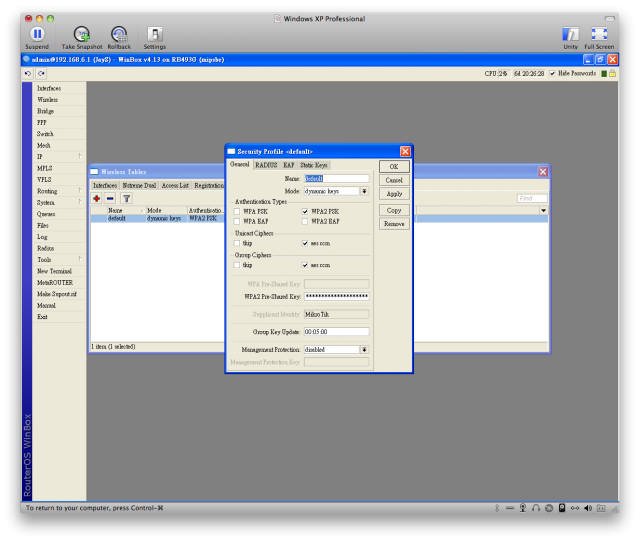The image size is (640, 542).
Task: Click the Copy button
Action: click(x=394, y=211)
